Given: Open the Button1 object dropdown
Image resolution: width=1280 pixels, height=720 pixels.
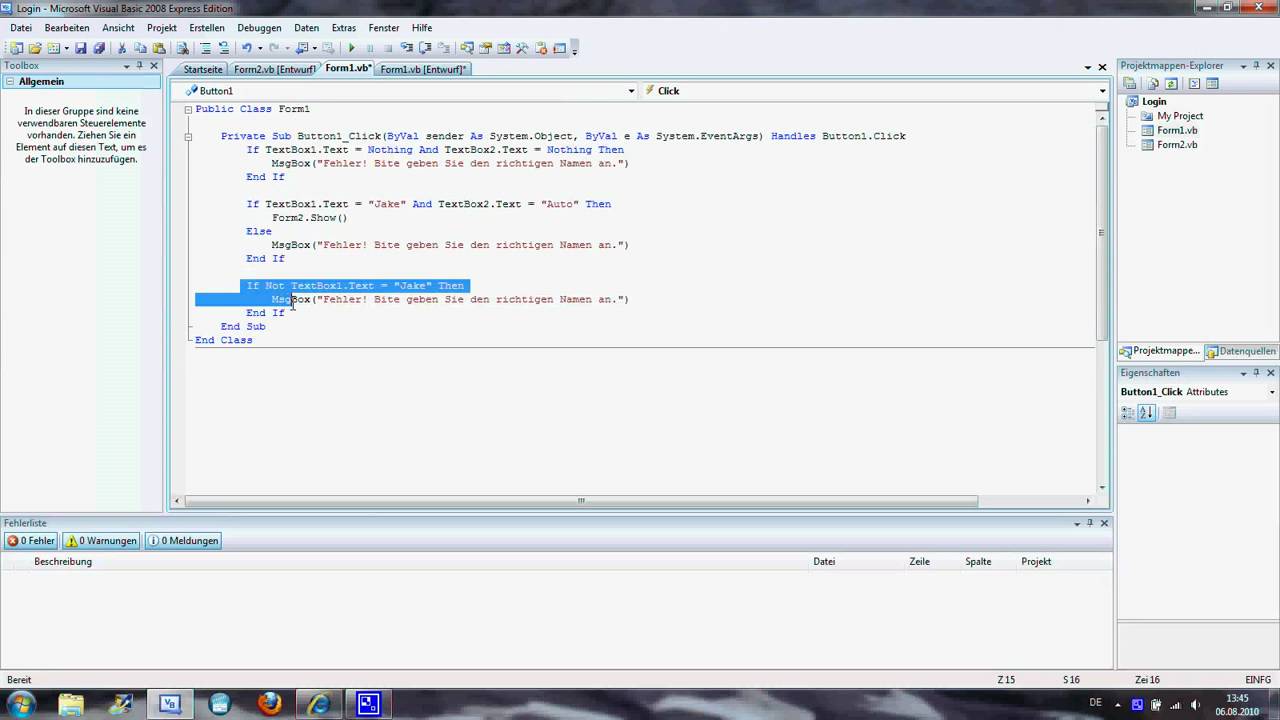Looking at the screenshot, I should (631, 91).
